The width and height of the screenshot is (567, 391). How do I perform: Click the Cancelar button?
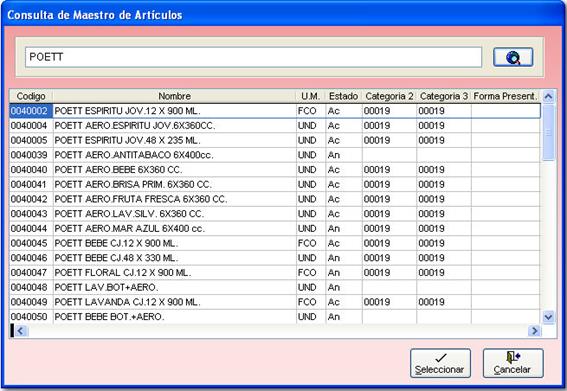(513, 363)
